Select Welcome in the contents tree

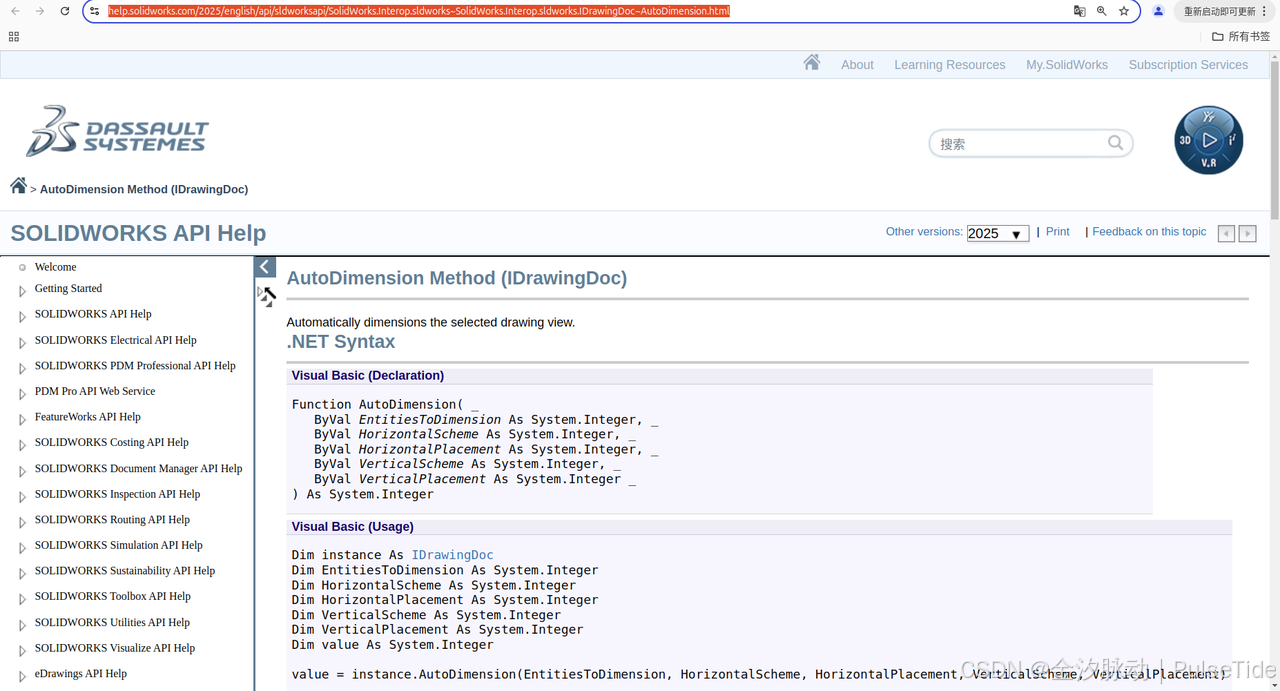[55, 267]
